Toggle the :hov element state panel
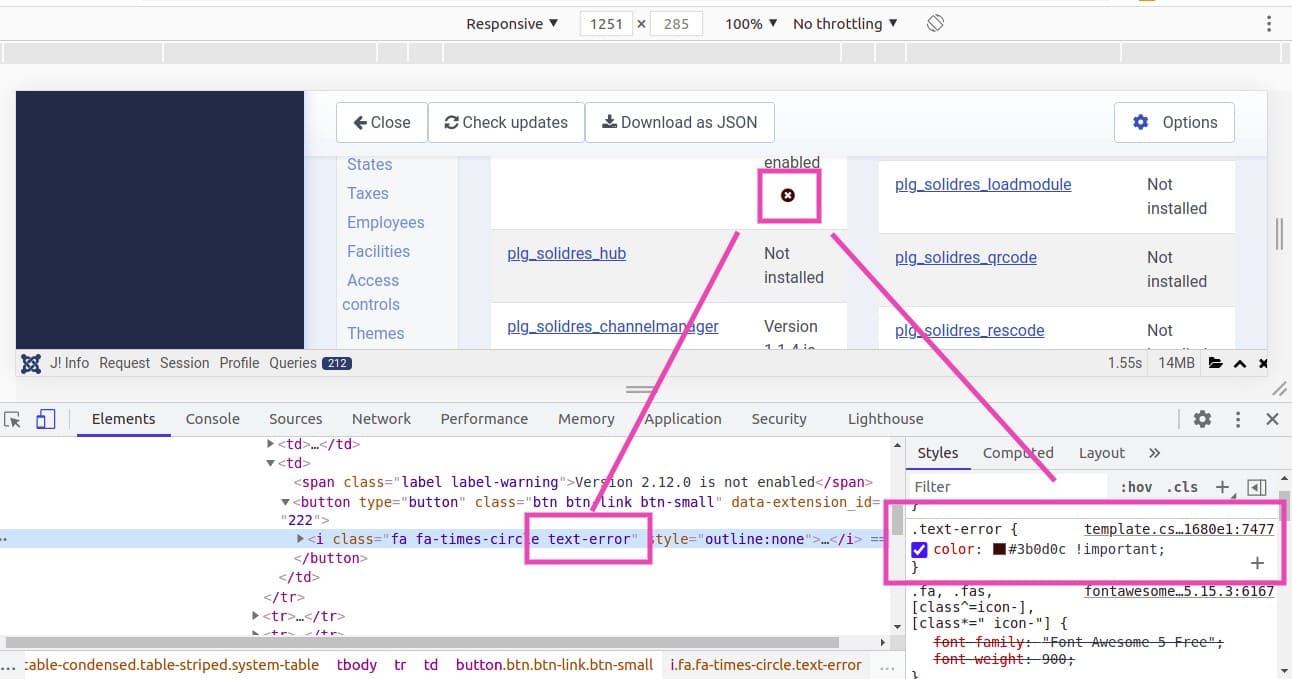This screenshot has width=1292, height=679. (x=1136, y=487)
